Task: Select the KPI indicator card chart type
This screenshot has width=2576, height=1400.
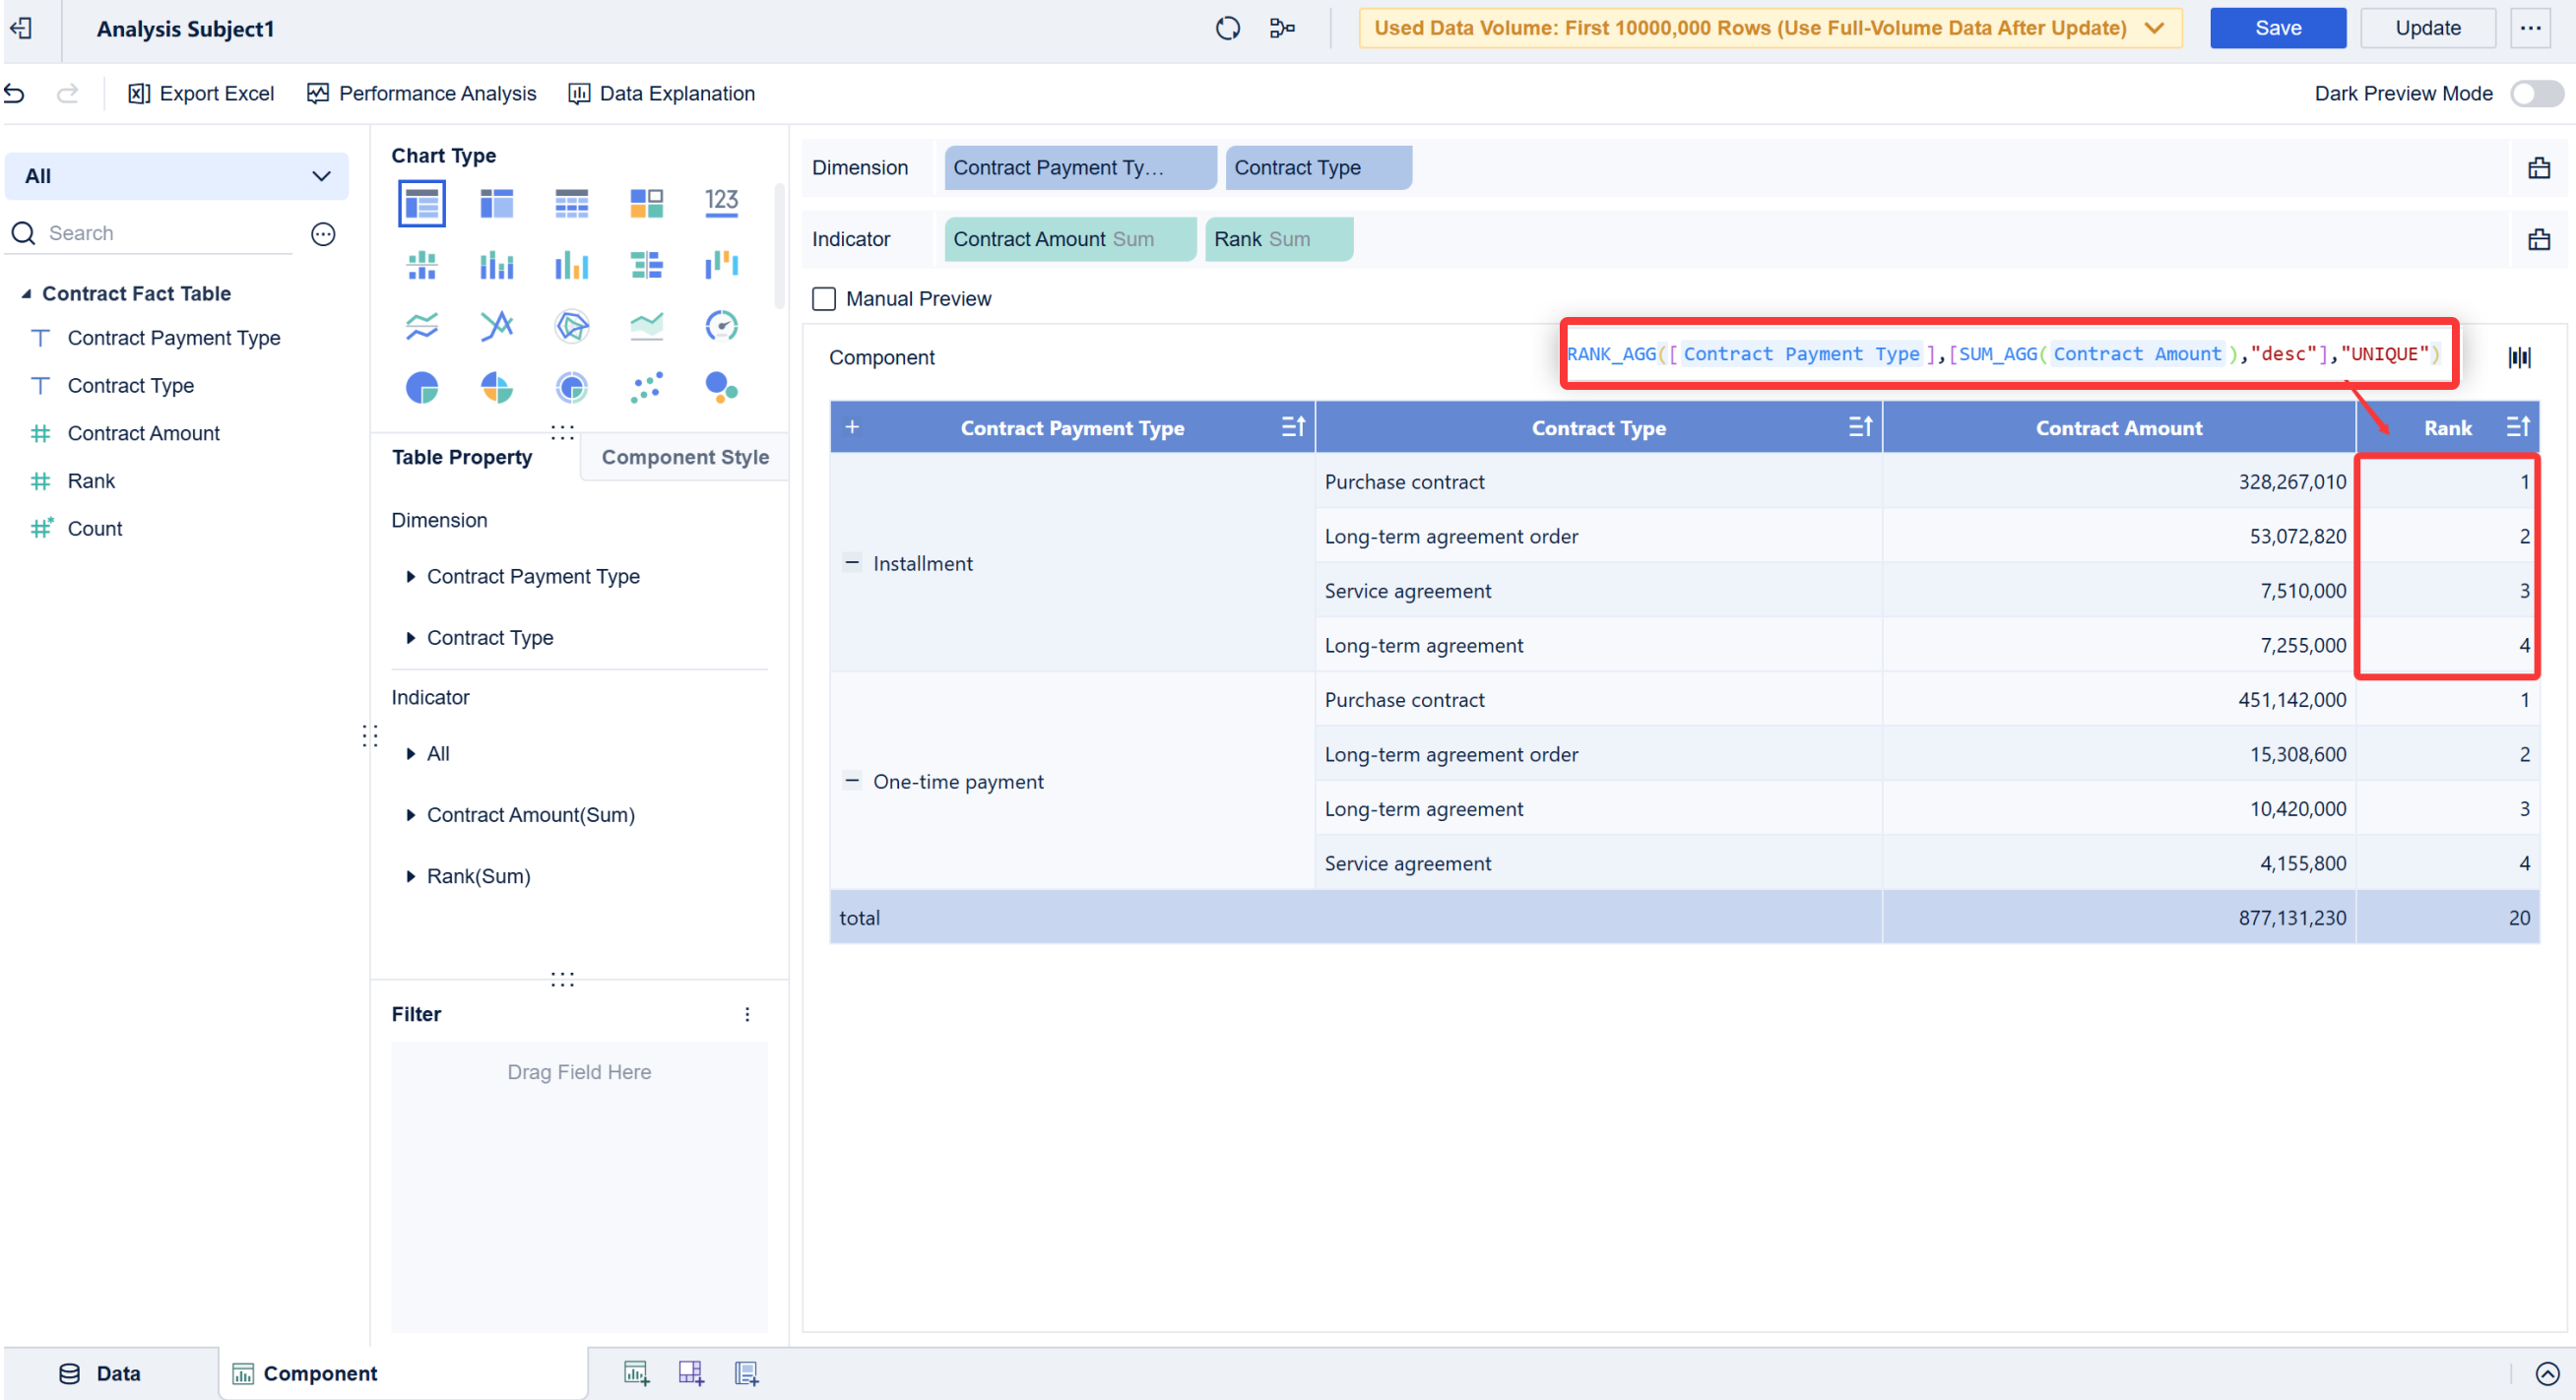Action: (721, 204)
